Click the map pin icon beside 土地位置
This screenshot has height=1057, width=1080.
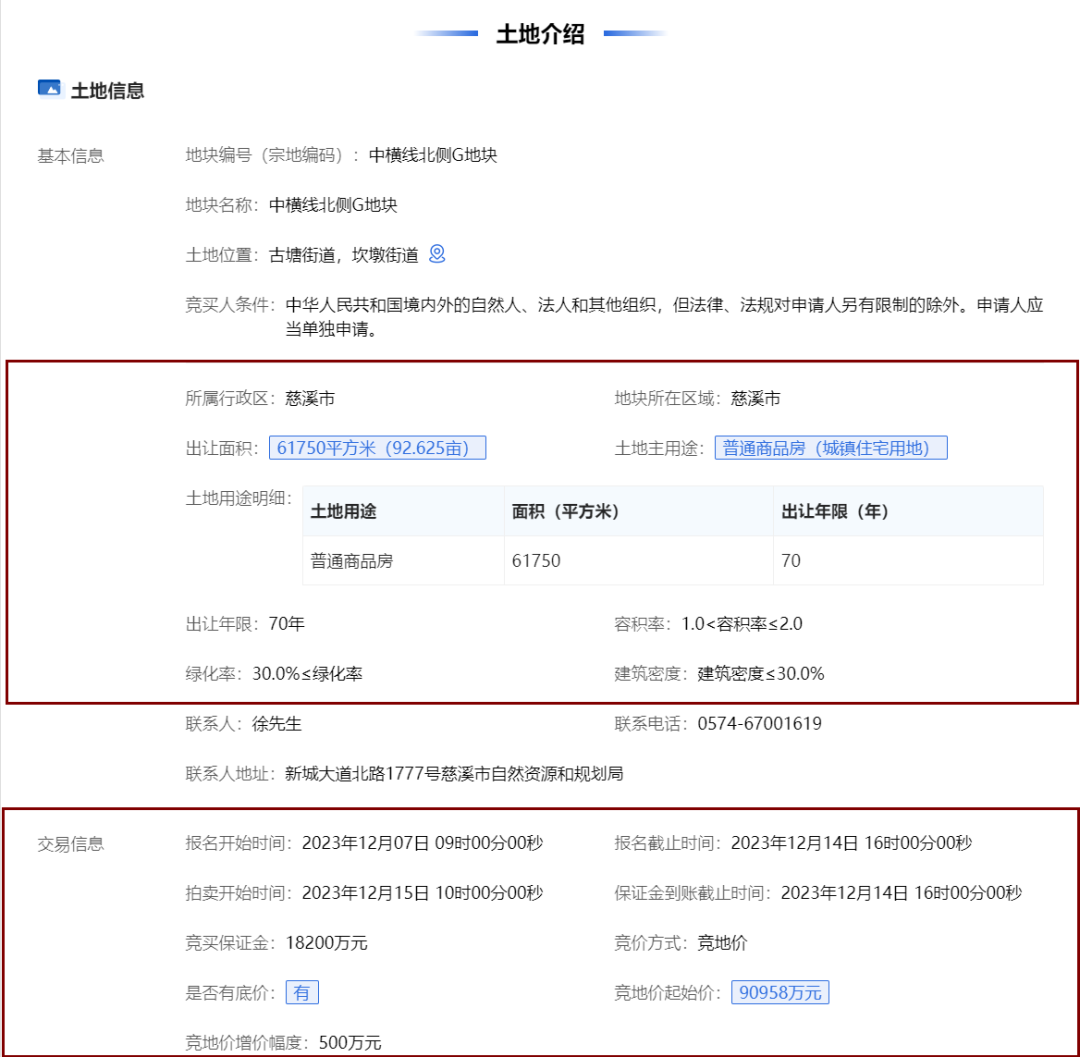[437, 254]
